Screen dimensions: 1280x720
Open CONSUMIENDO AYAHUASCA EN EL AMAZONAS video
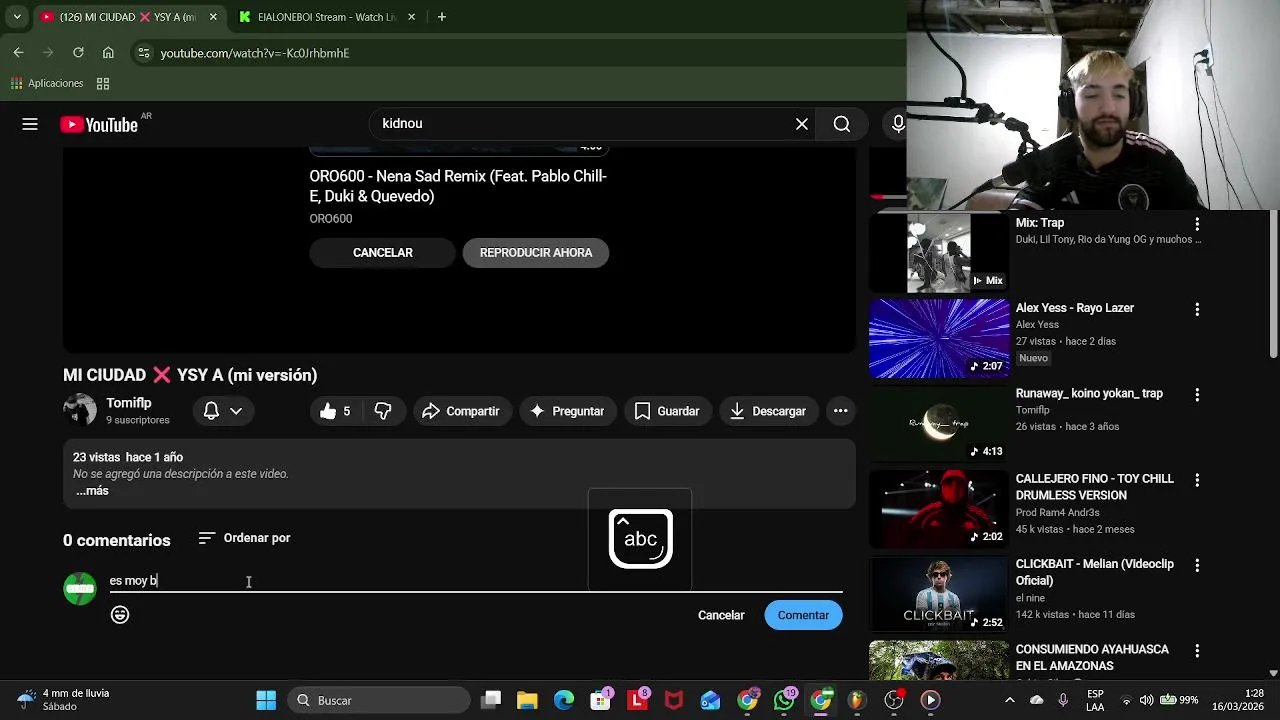(1092, 657)
